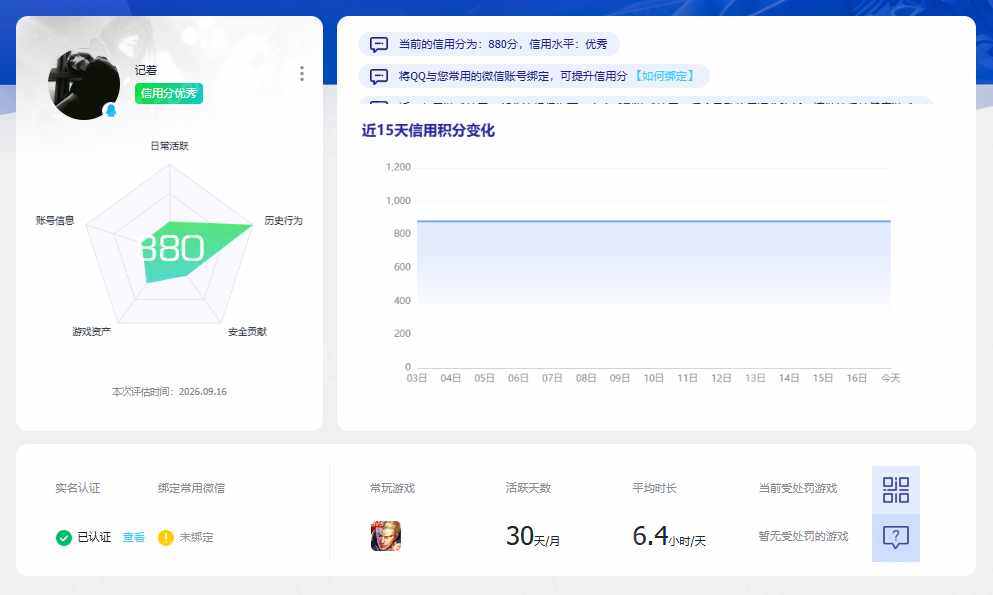Click the help question bubble icon
The width and height of the screenshot is (993, 595).
pos(895,537)
